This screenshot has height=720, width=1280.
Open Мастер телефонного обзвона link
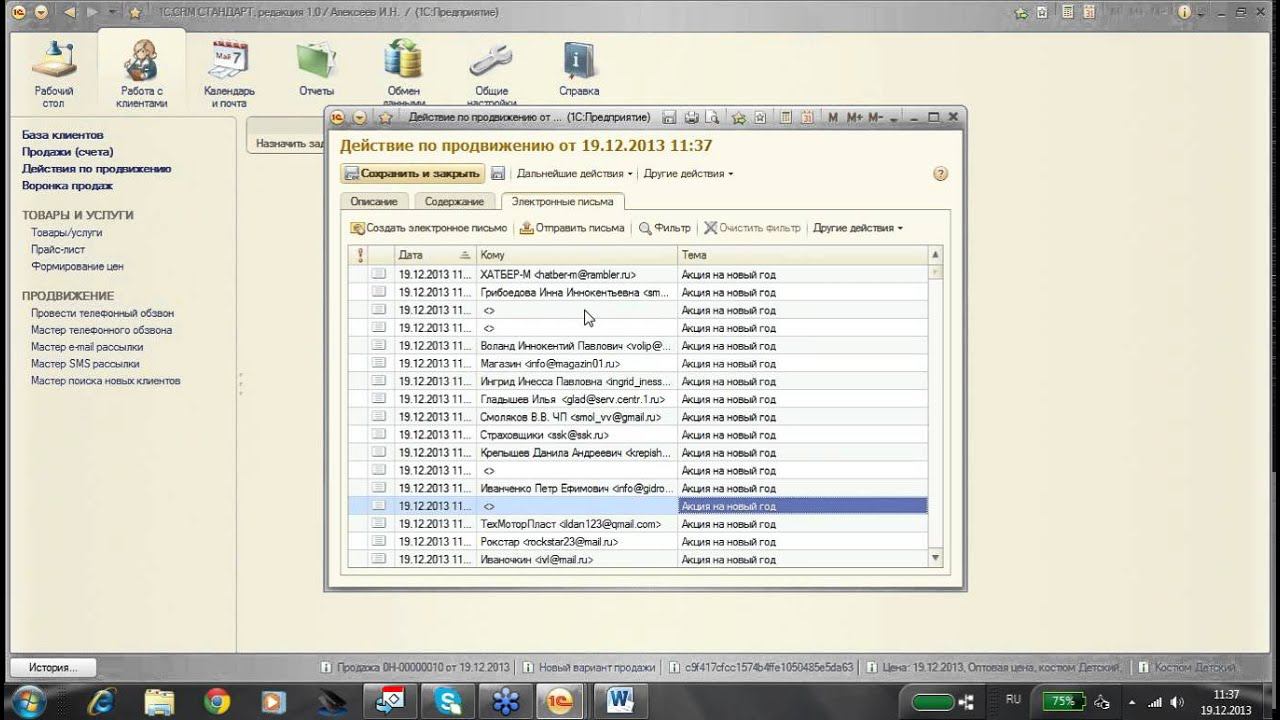pyautogui.click(x=101, y=330)
